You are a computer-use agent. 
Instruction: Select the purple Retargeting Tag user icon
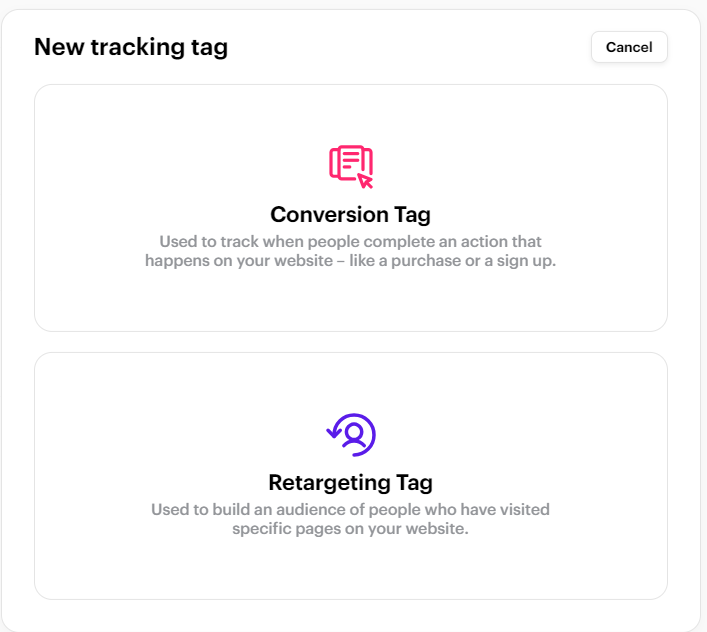(x=351, y=435)
